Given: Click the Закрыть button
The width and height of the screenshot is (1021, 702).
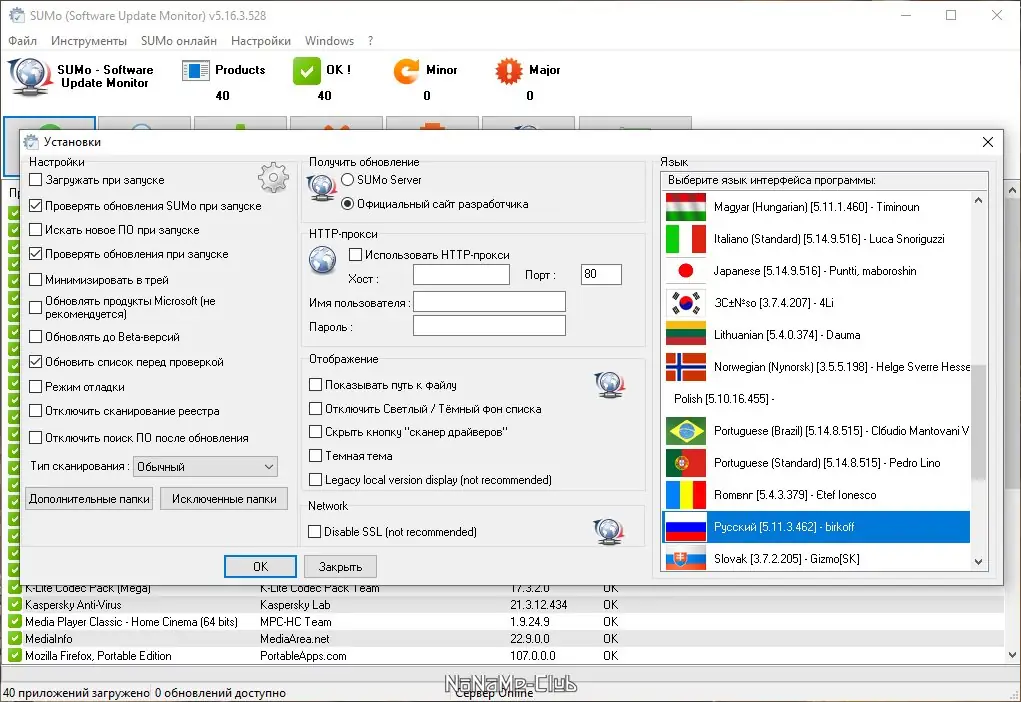Looking at the screenshot, I should pyautogui.click(x=341, y=567).
